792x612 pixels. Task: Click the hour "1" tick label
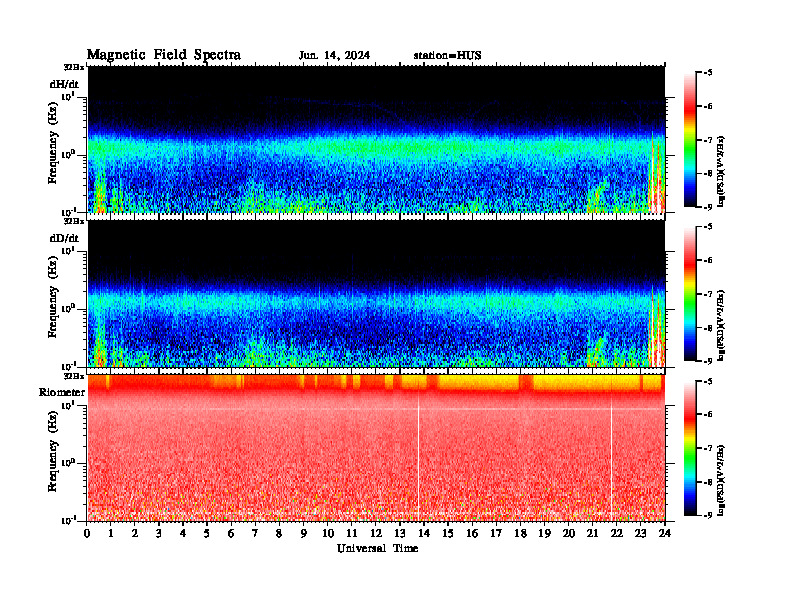pos(111,534)
